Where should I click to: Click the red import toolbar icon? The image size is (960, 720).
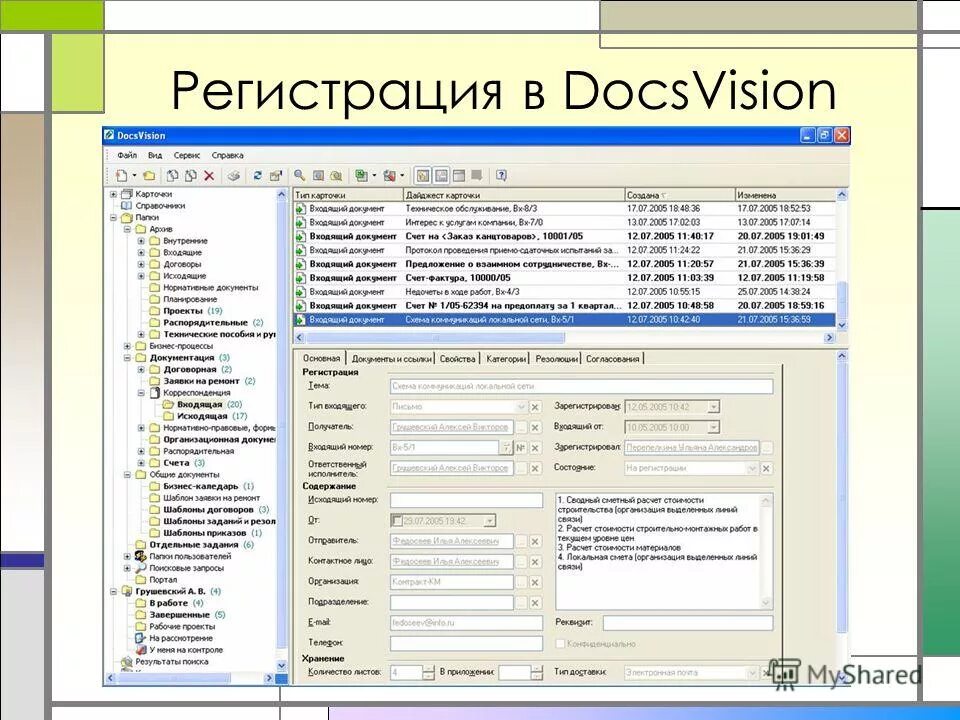(389, 176)
